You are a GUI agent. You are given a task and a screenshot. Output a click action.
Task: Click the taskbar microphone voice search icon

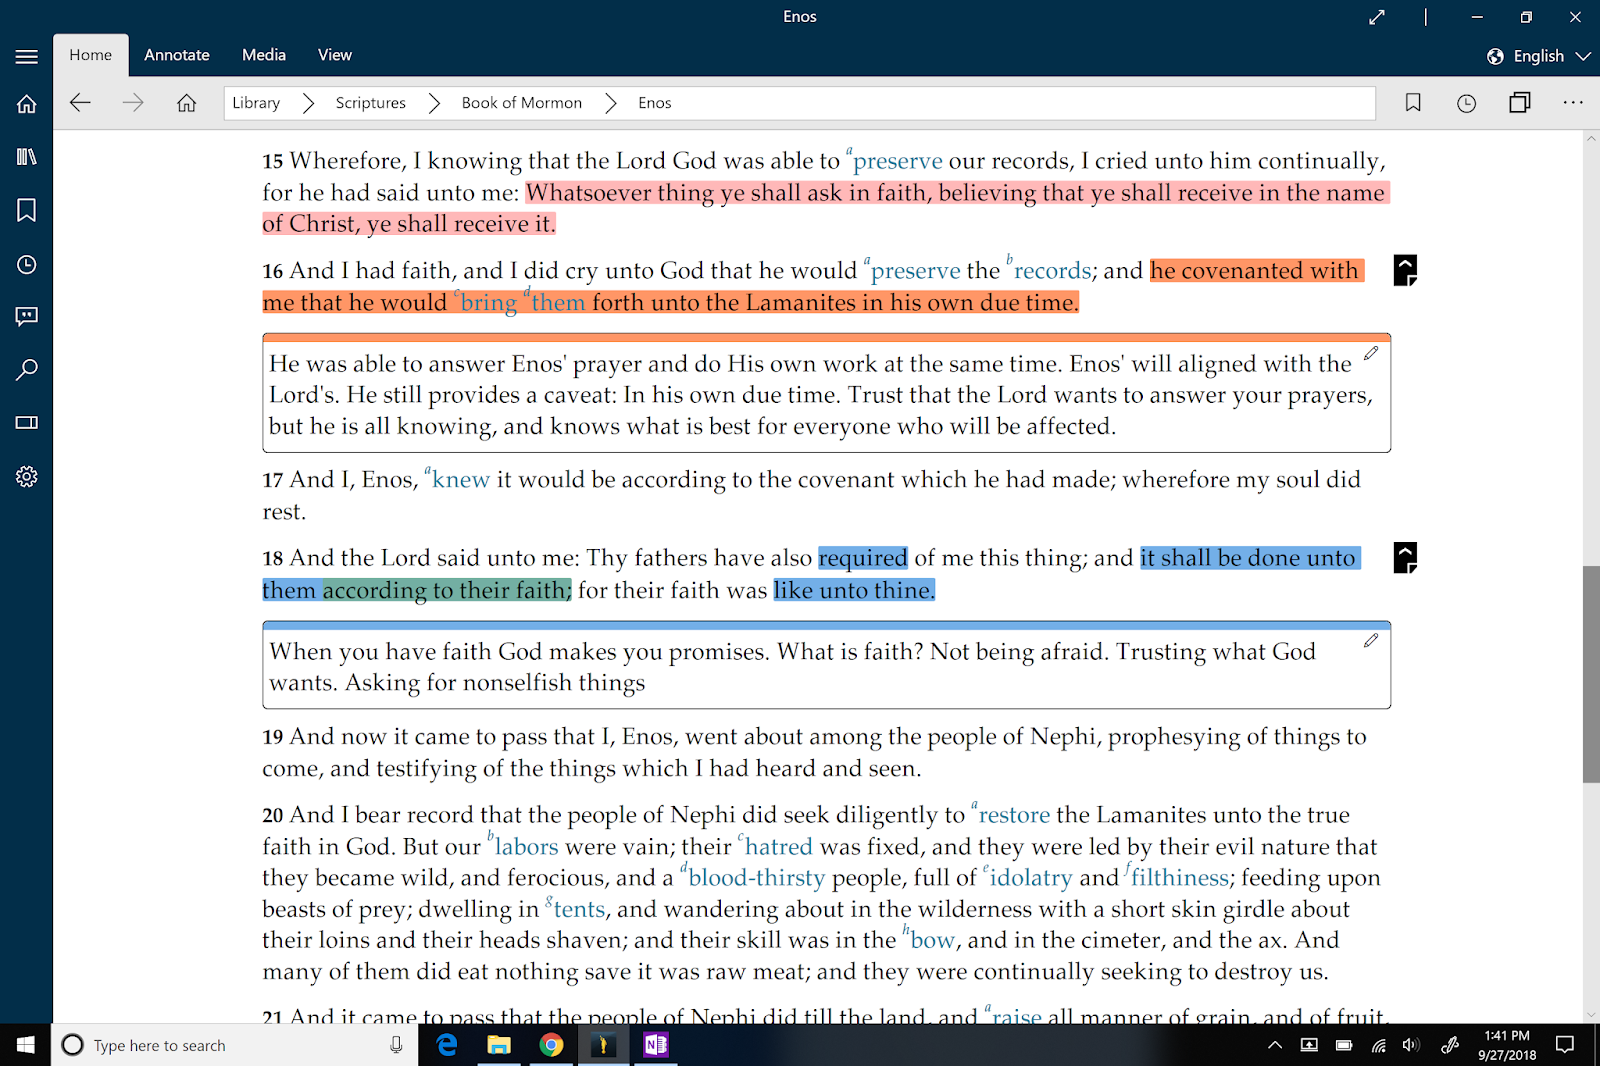[x=396, y=1045]
